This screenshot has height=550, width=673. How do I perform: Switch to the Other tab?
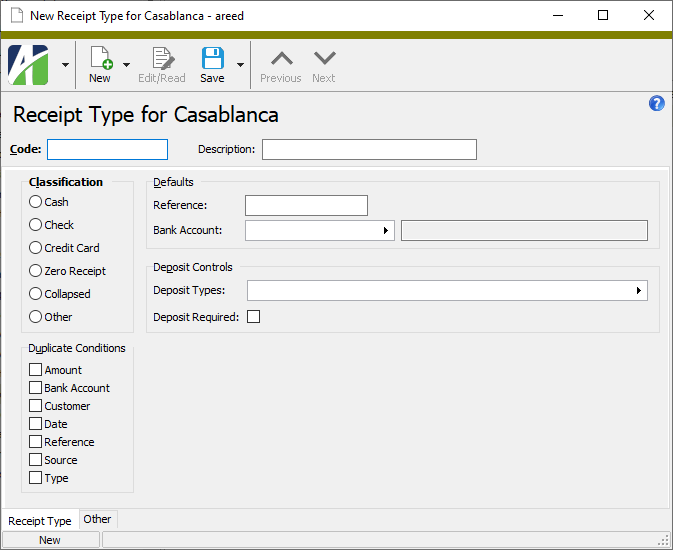97,519
